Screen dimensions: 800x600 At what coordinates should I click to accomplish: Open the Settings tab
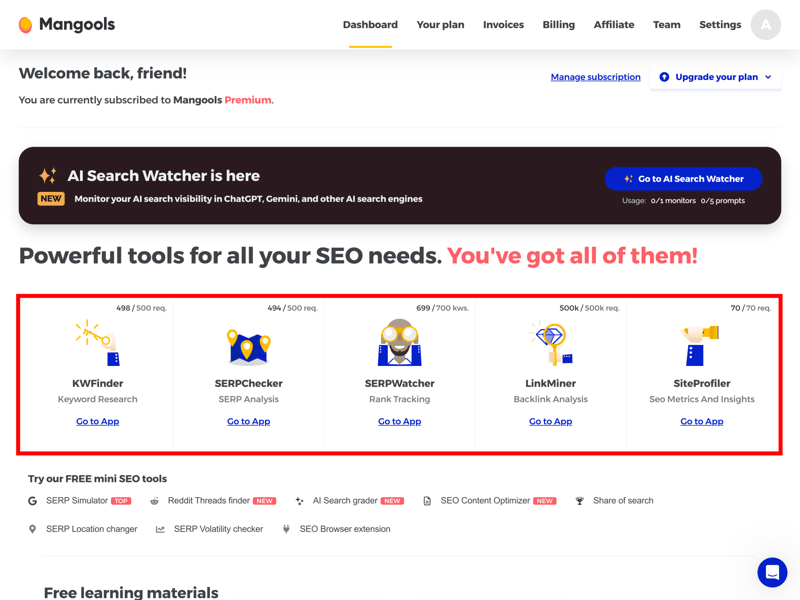click(x=720, y=25)
